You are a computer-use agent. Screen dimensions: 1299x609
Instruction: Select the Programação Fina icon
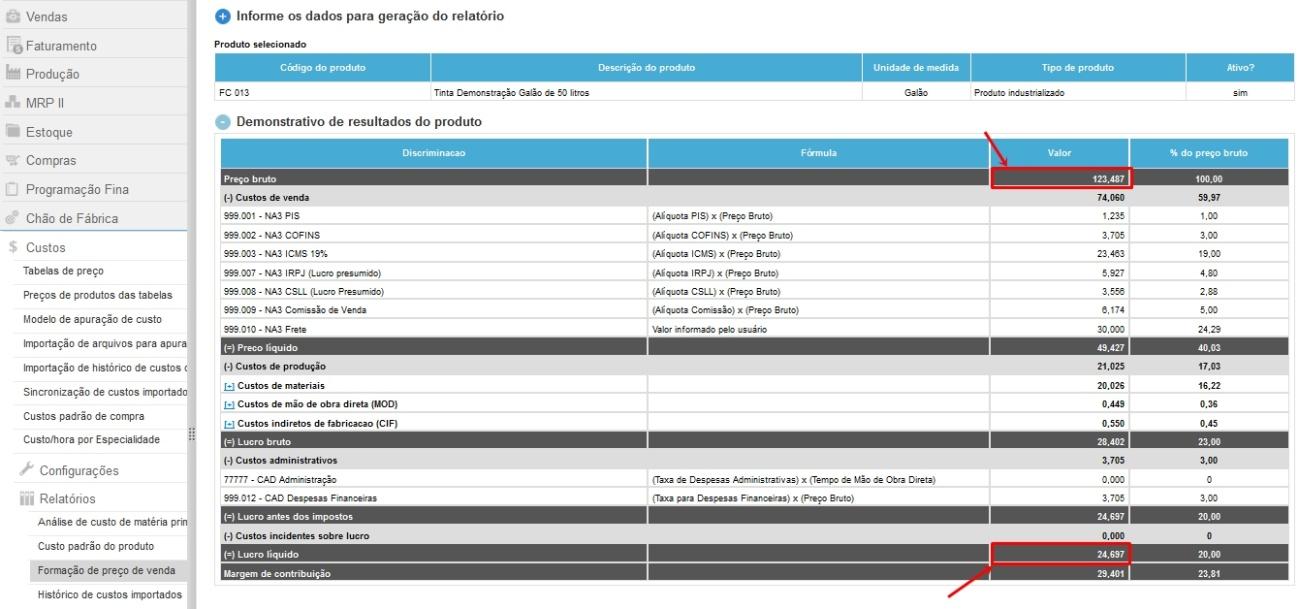pos(13,189)
